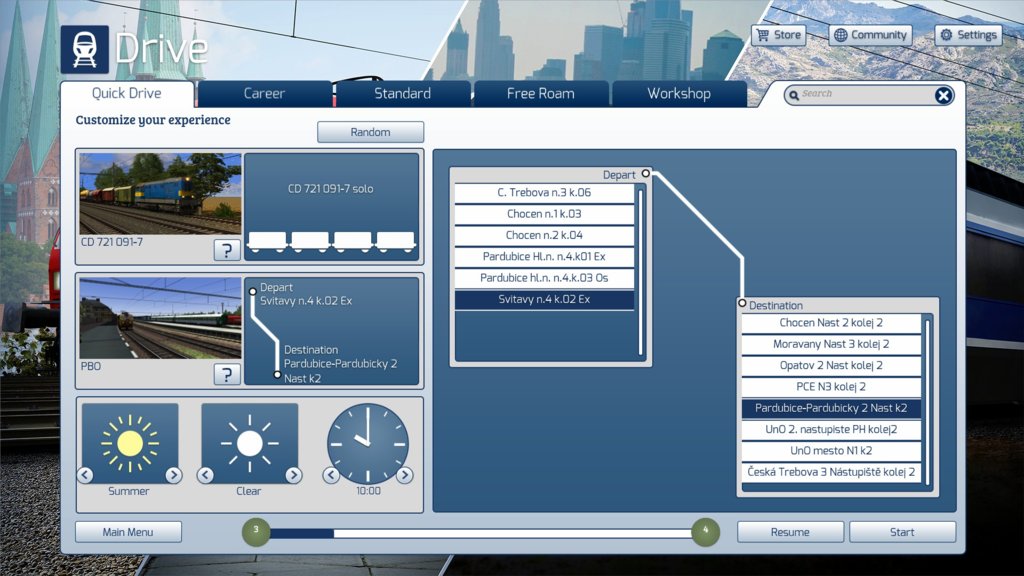This screenshot has height=576, width=1024.
Task: Select previous weather with left arrow
Action: pos(205,475)
